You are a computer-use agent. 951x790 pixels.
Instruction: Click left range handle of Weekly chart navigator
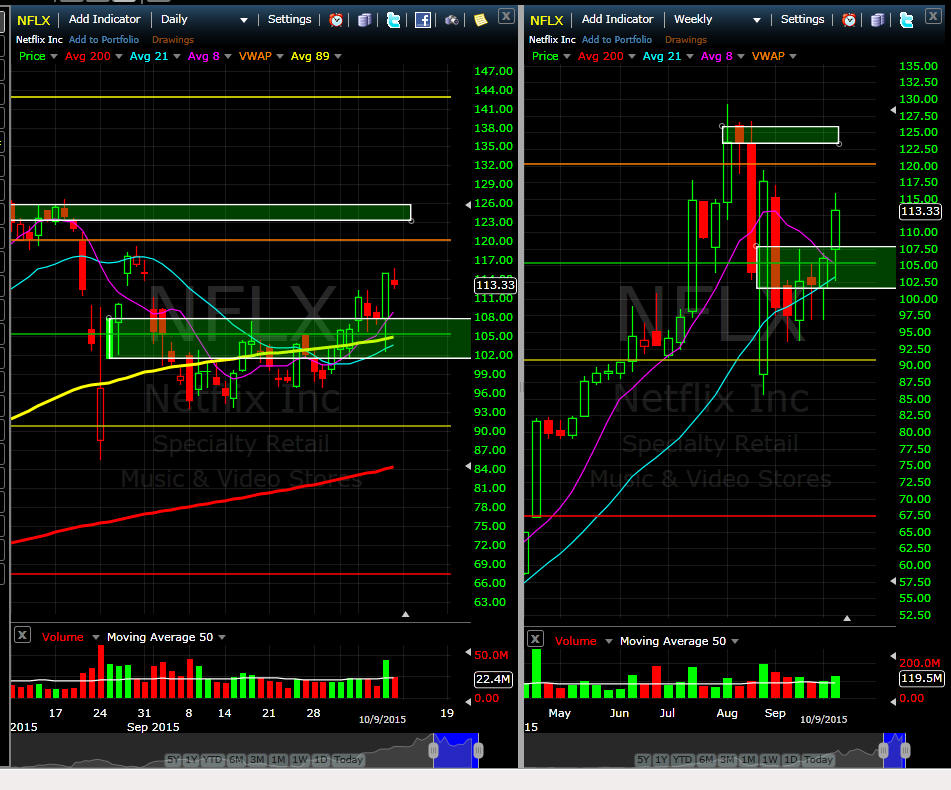click(883, 751)
